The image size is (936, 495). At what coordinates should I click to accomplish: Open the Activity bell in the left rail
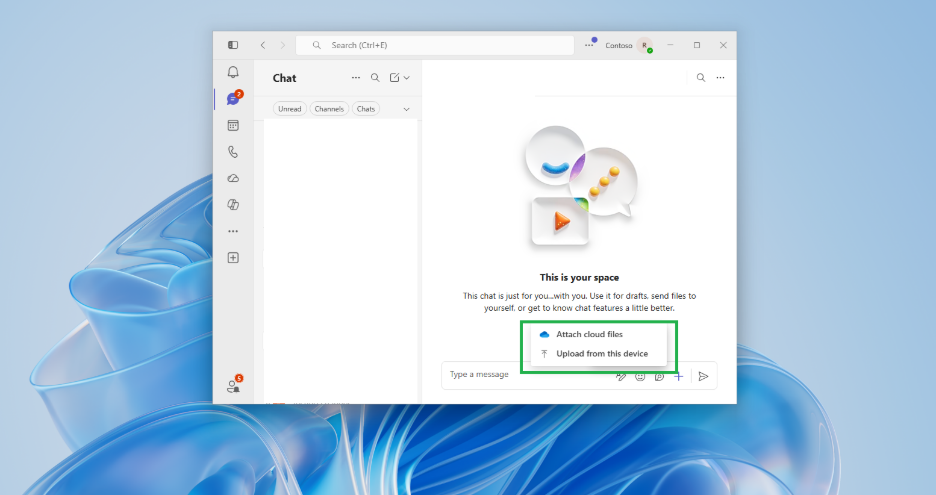click(233, 72)
